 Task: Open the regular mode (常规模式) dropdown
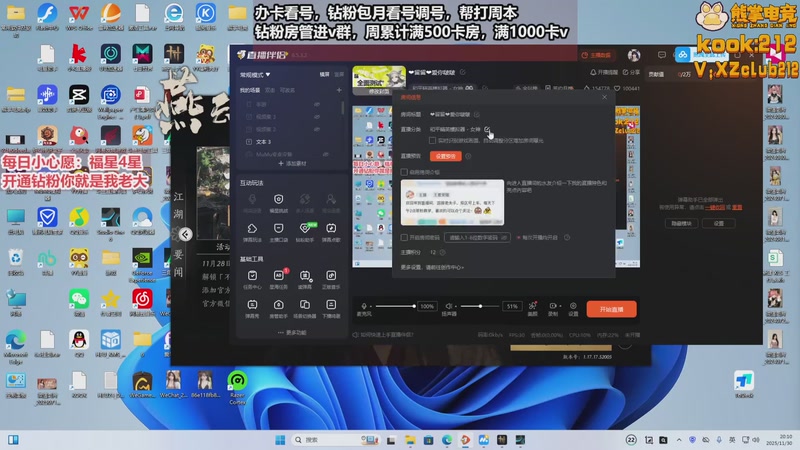pyautogui.click(x=255, y=74)
